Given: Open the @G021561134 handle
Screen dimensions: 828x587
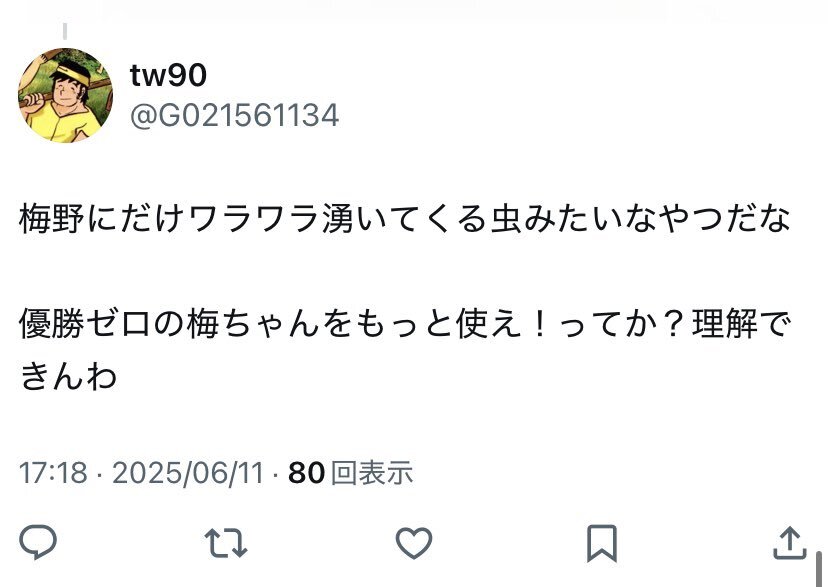Looking at the screenshot, I should (234, 116).
